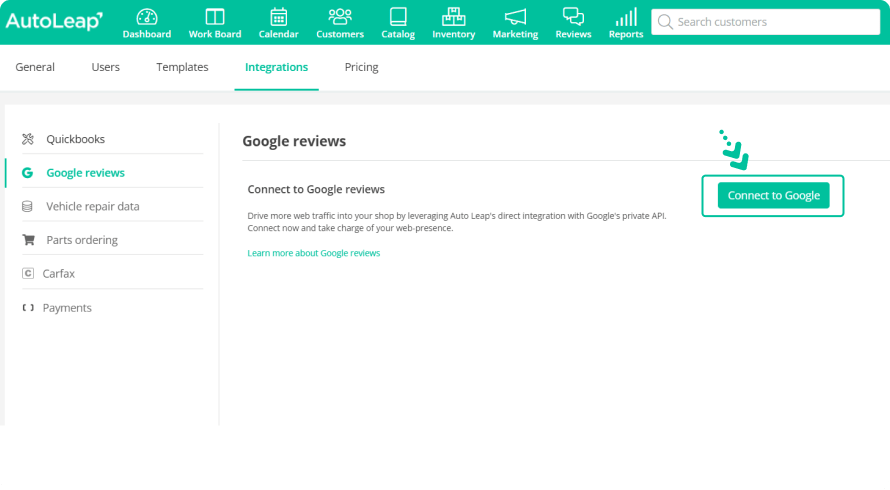This screenshot has height=490, width=890.
Task: Open the Work Board icon
Action: coord(214,18)
